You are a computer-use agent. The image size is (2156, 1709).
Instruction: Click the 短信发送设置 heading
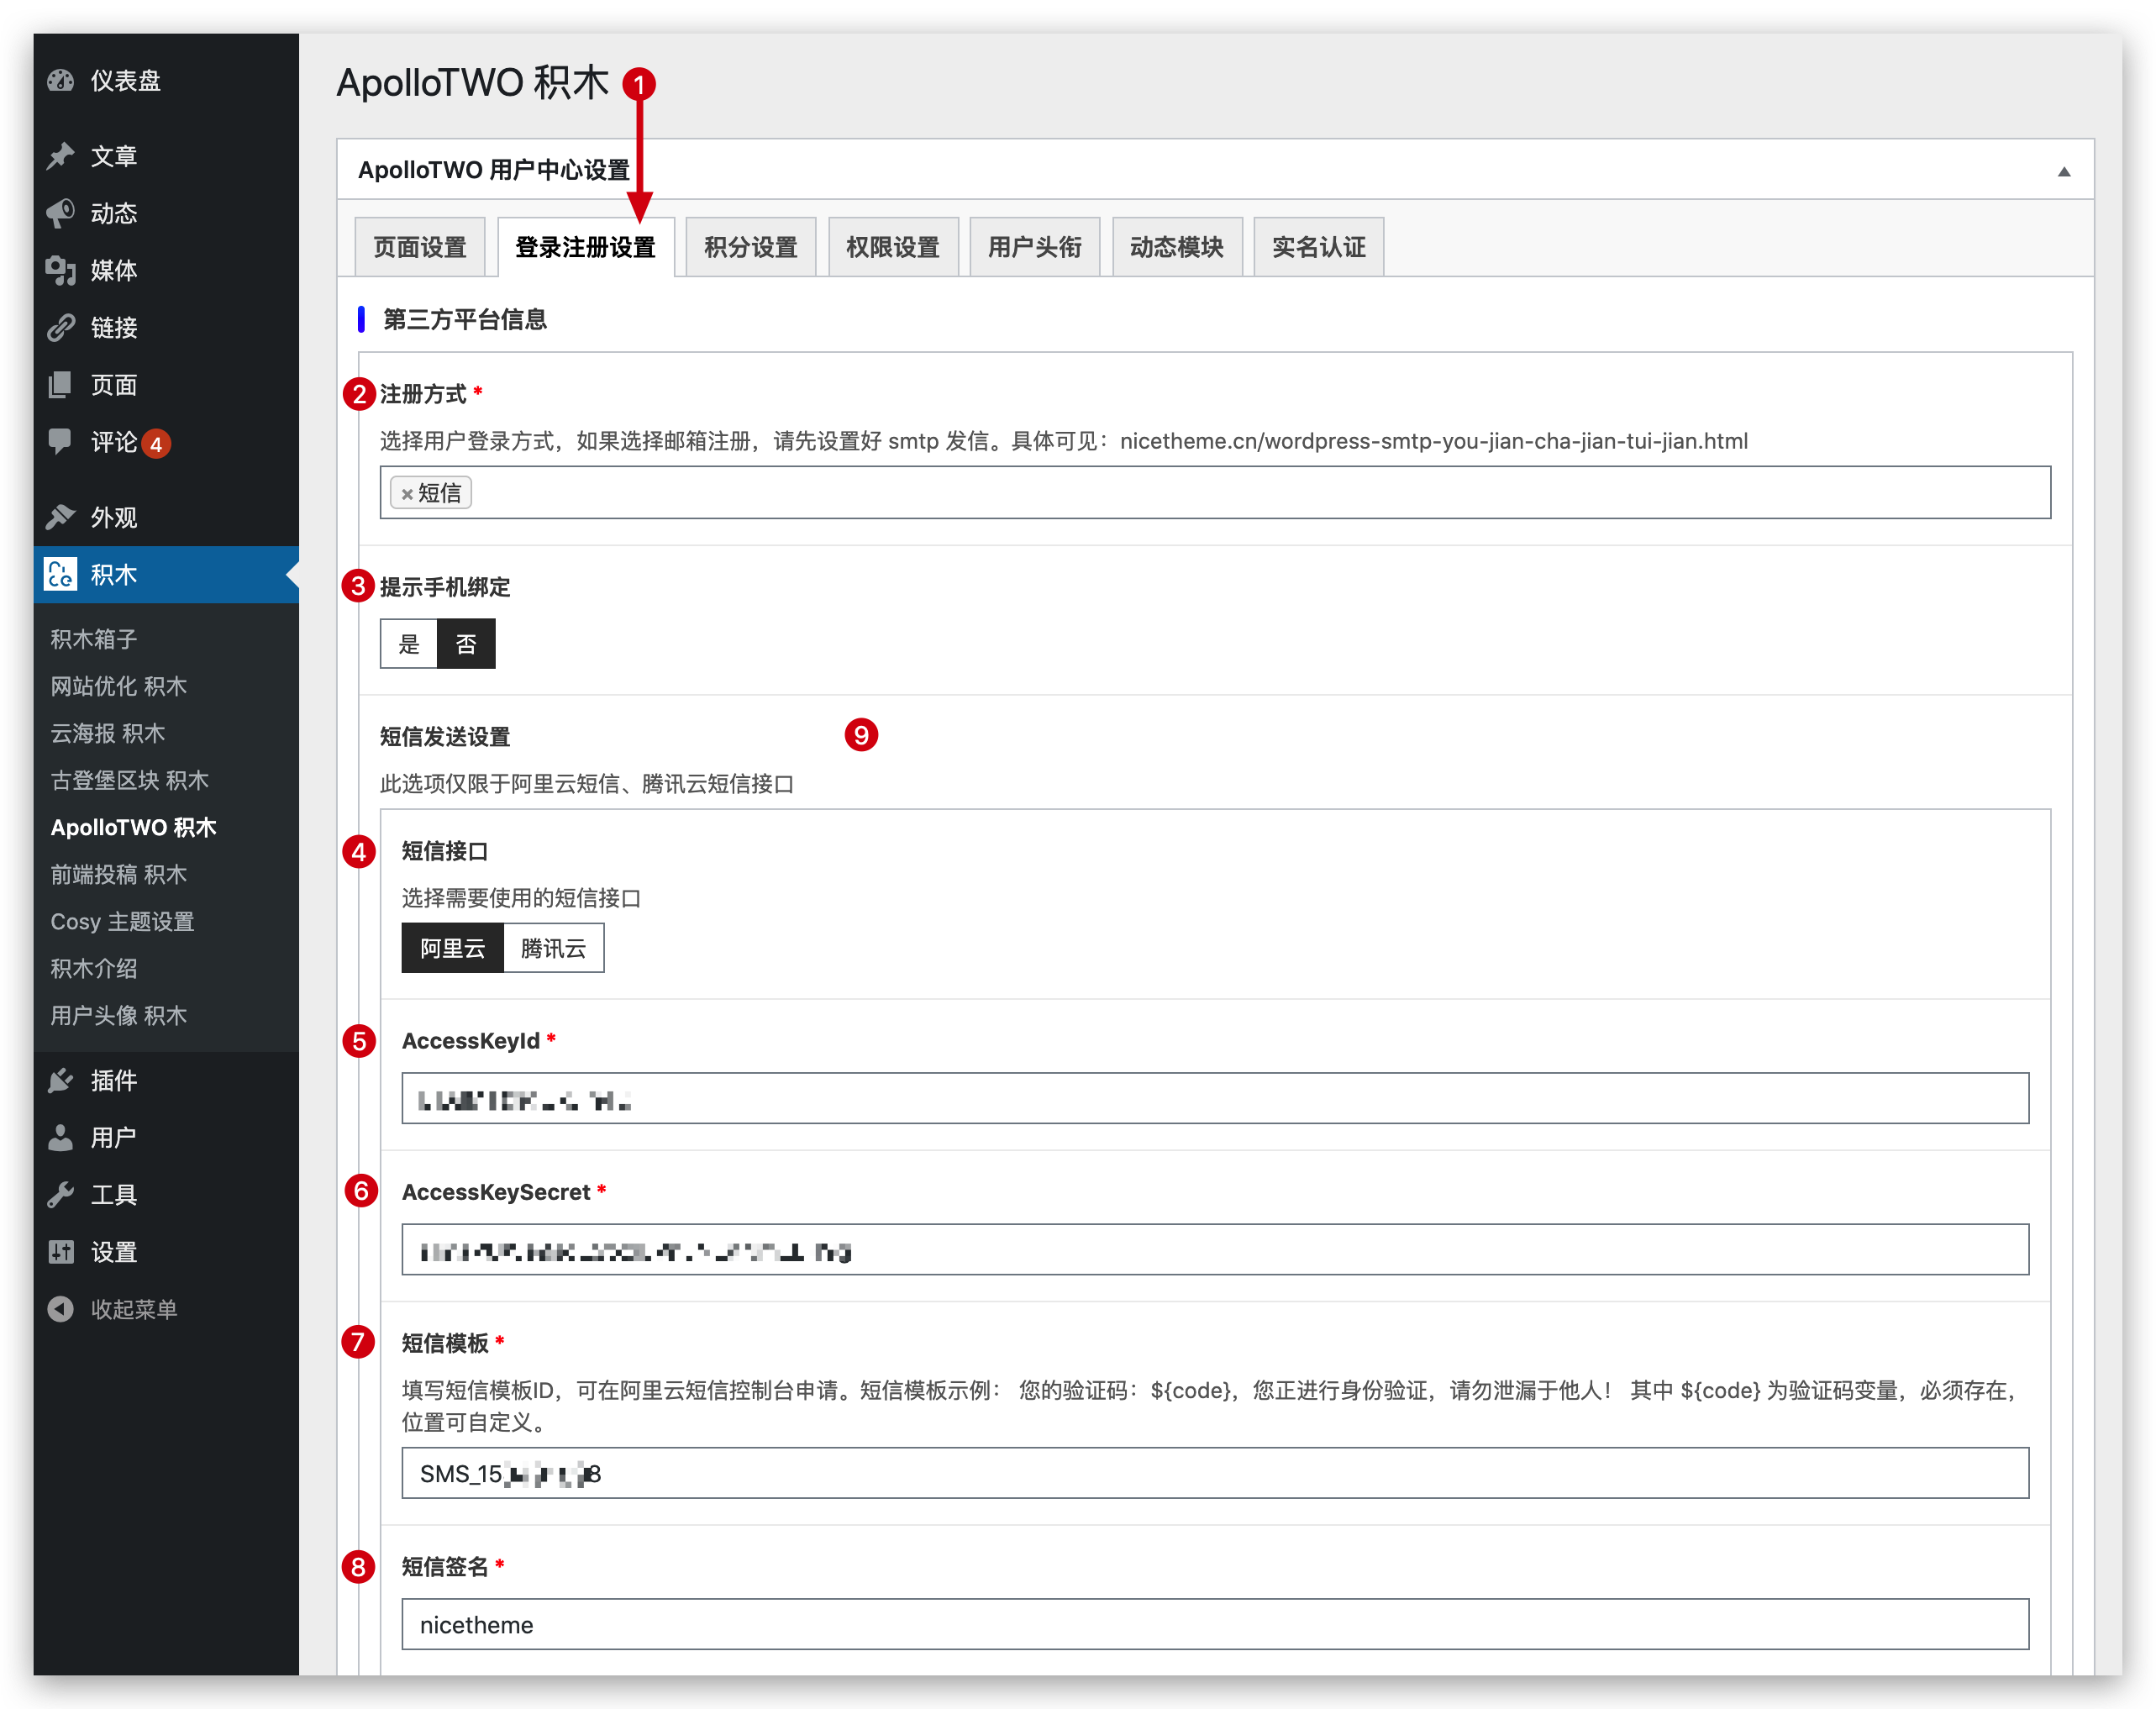pyautogui.click(x=445, y=737)
